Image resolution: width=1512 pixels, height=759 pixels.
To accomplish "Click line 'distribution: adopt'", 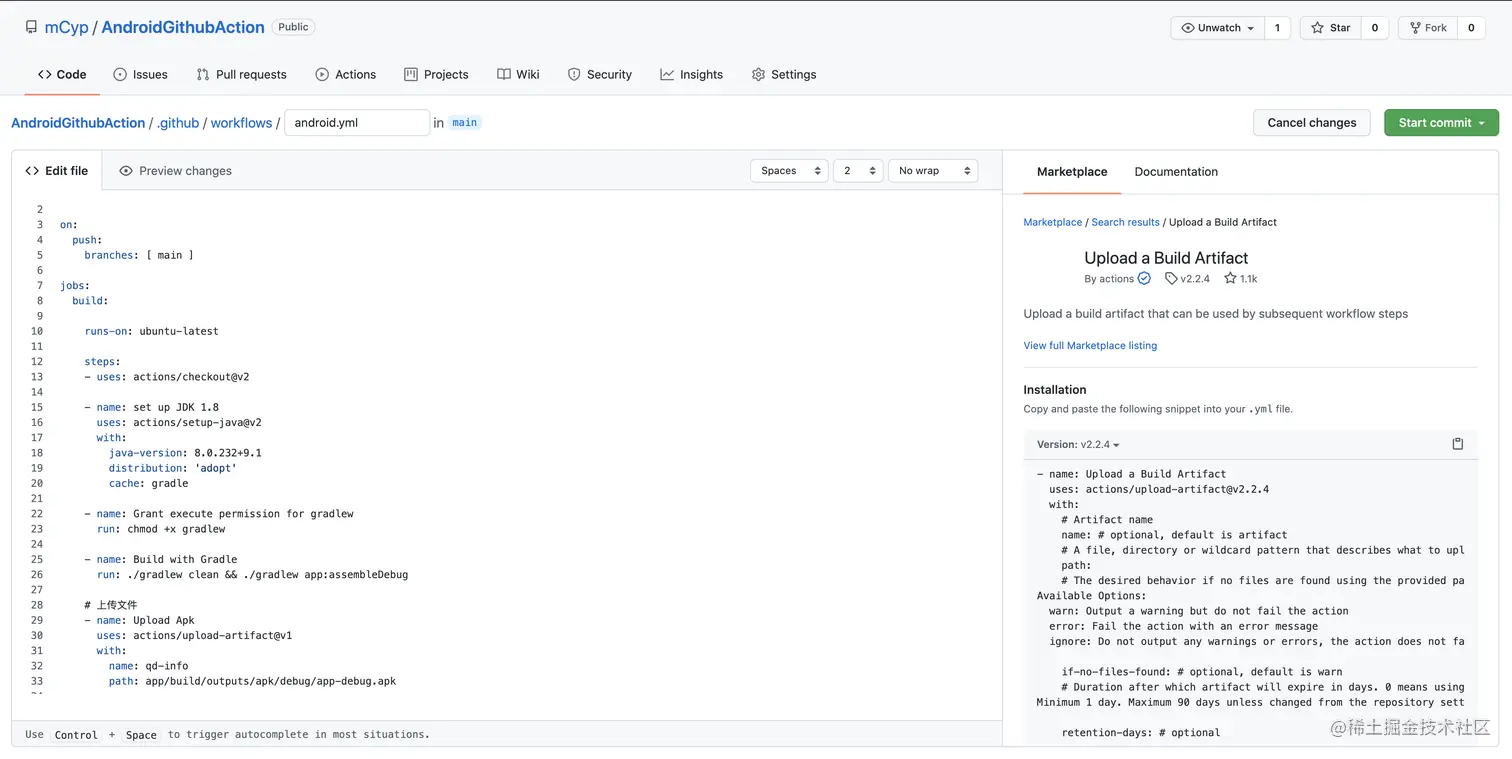I will tap(173, 468).
